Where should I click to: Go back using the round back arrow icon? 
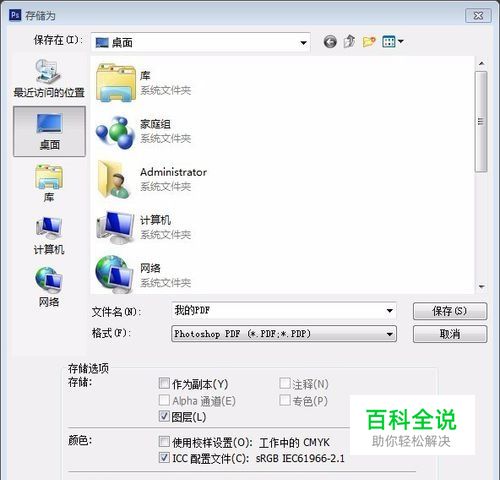330,42
